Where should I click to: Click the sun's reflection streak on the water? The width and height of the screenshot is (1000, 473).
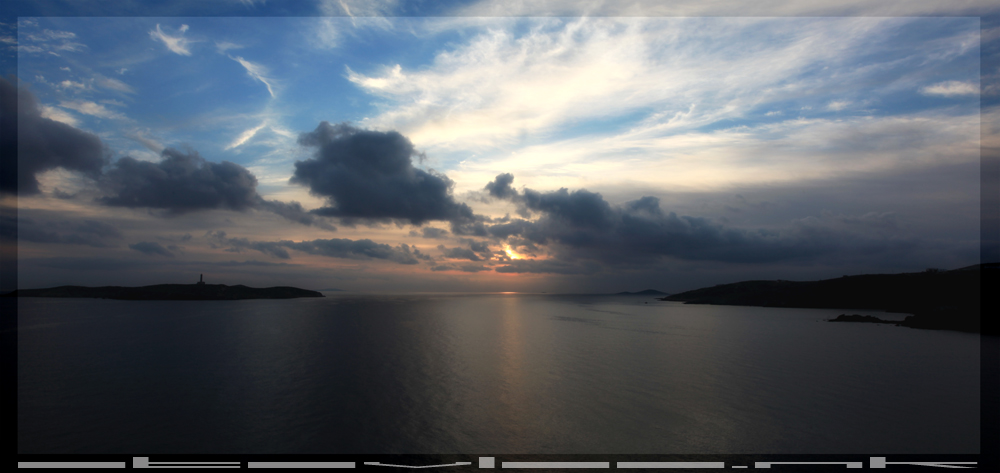point(514,340)
